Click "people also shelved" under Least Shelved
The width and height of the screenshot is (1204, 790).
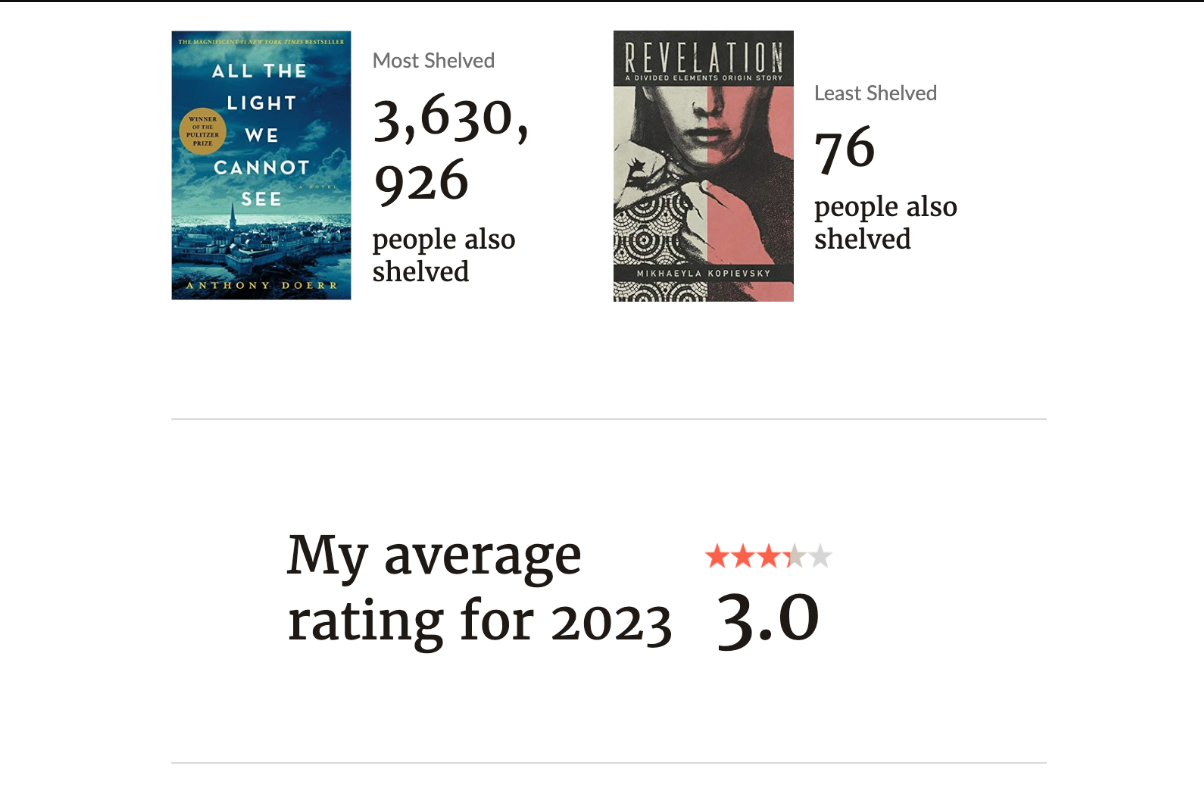coord(885,223)
